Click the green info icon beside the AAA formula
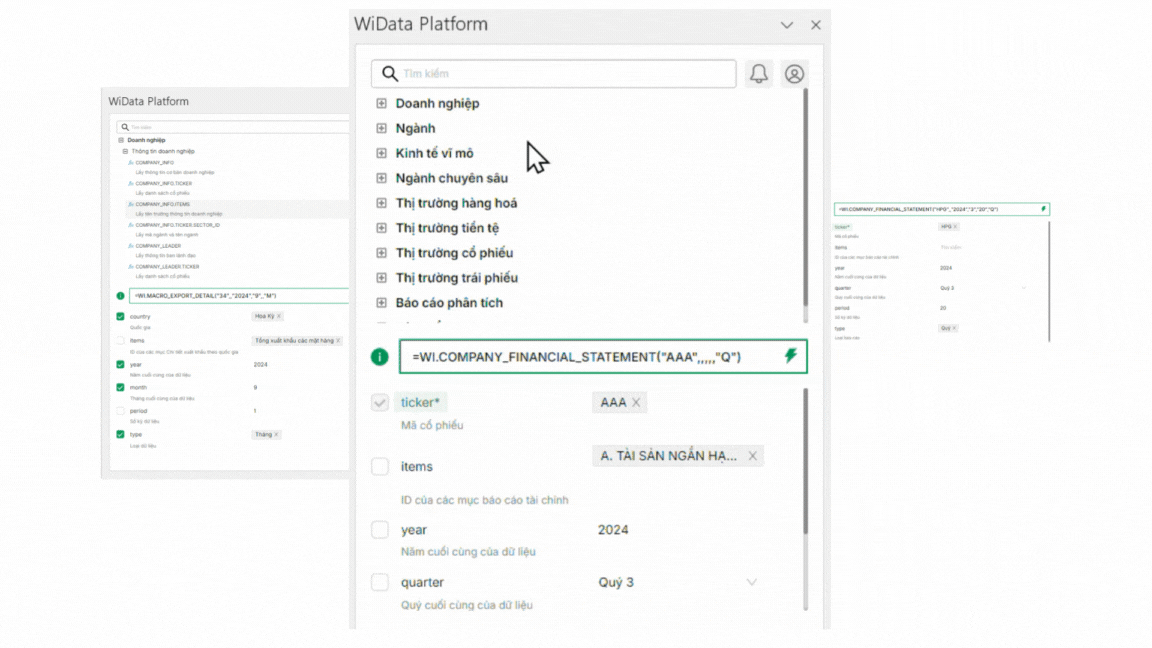The width and height of the screenshot is (1152, 648). [x=379, y=357]
